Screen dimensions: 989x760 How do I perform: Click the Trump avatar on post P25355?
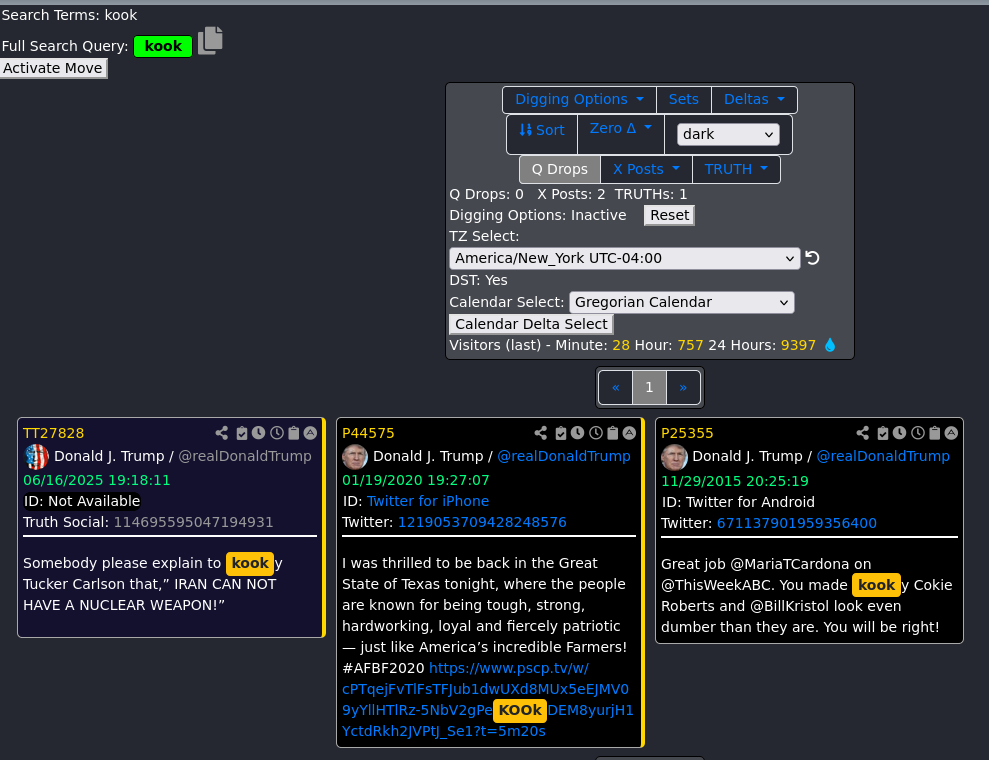(674, 457)
